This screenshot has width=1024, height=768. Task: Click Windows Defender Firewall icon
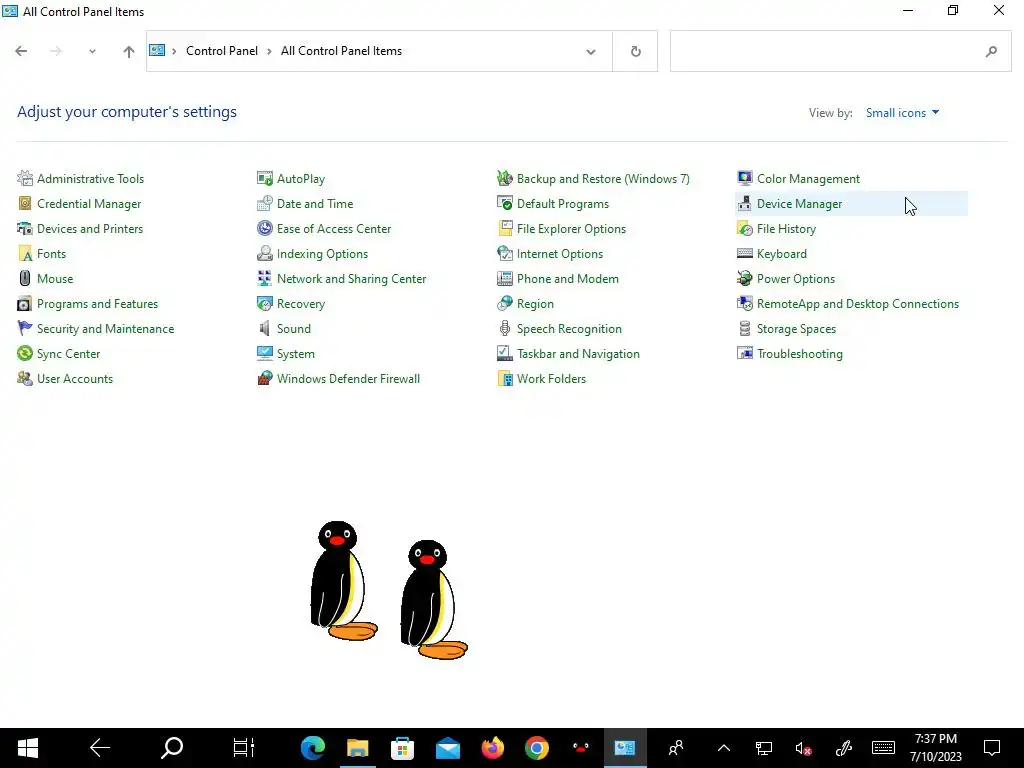coord(264,378)
